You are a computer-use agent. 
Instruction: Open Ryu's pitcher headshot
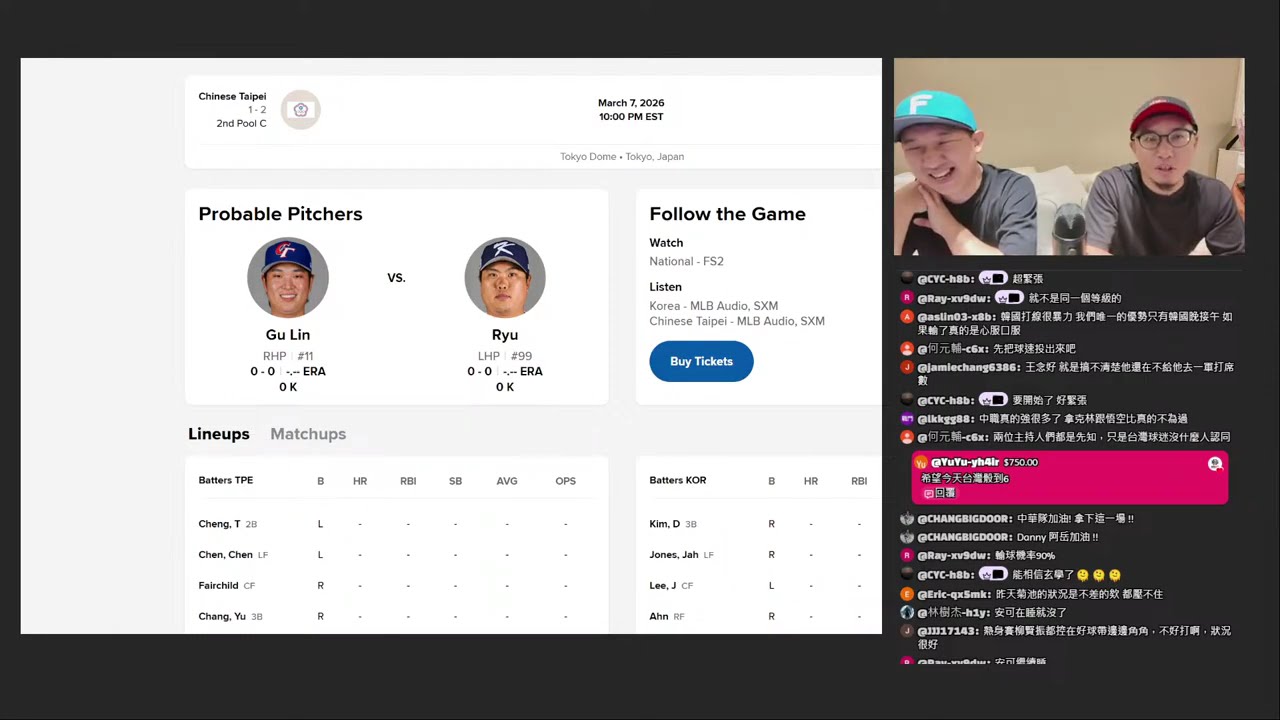(505, 278)
